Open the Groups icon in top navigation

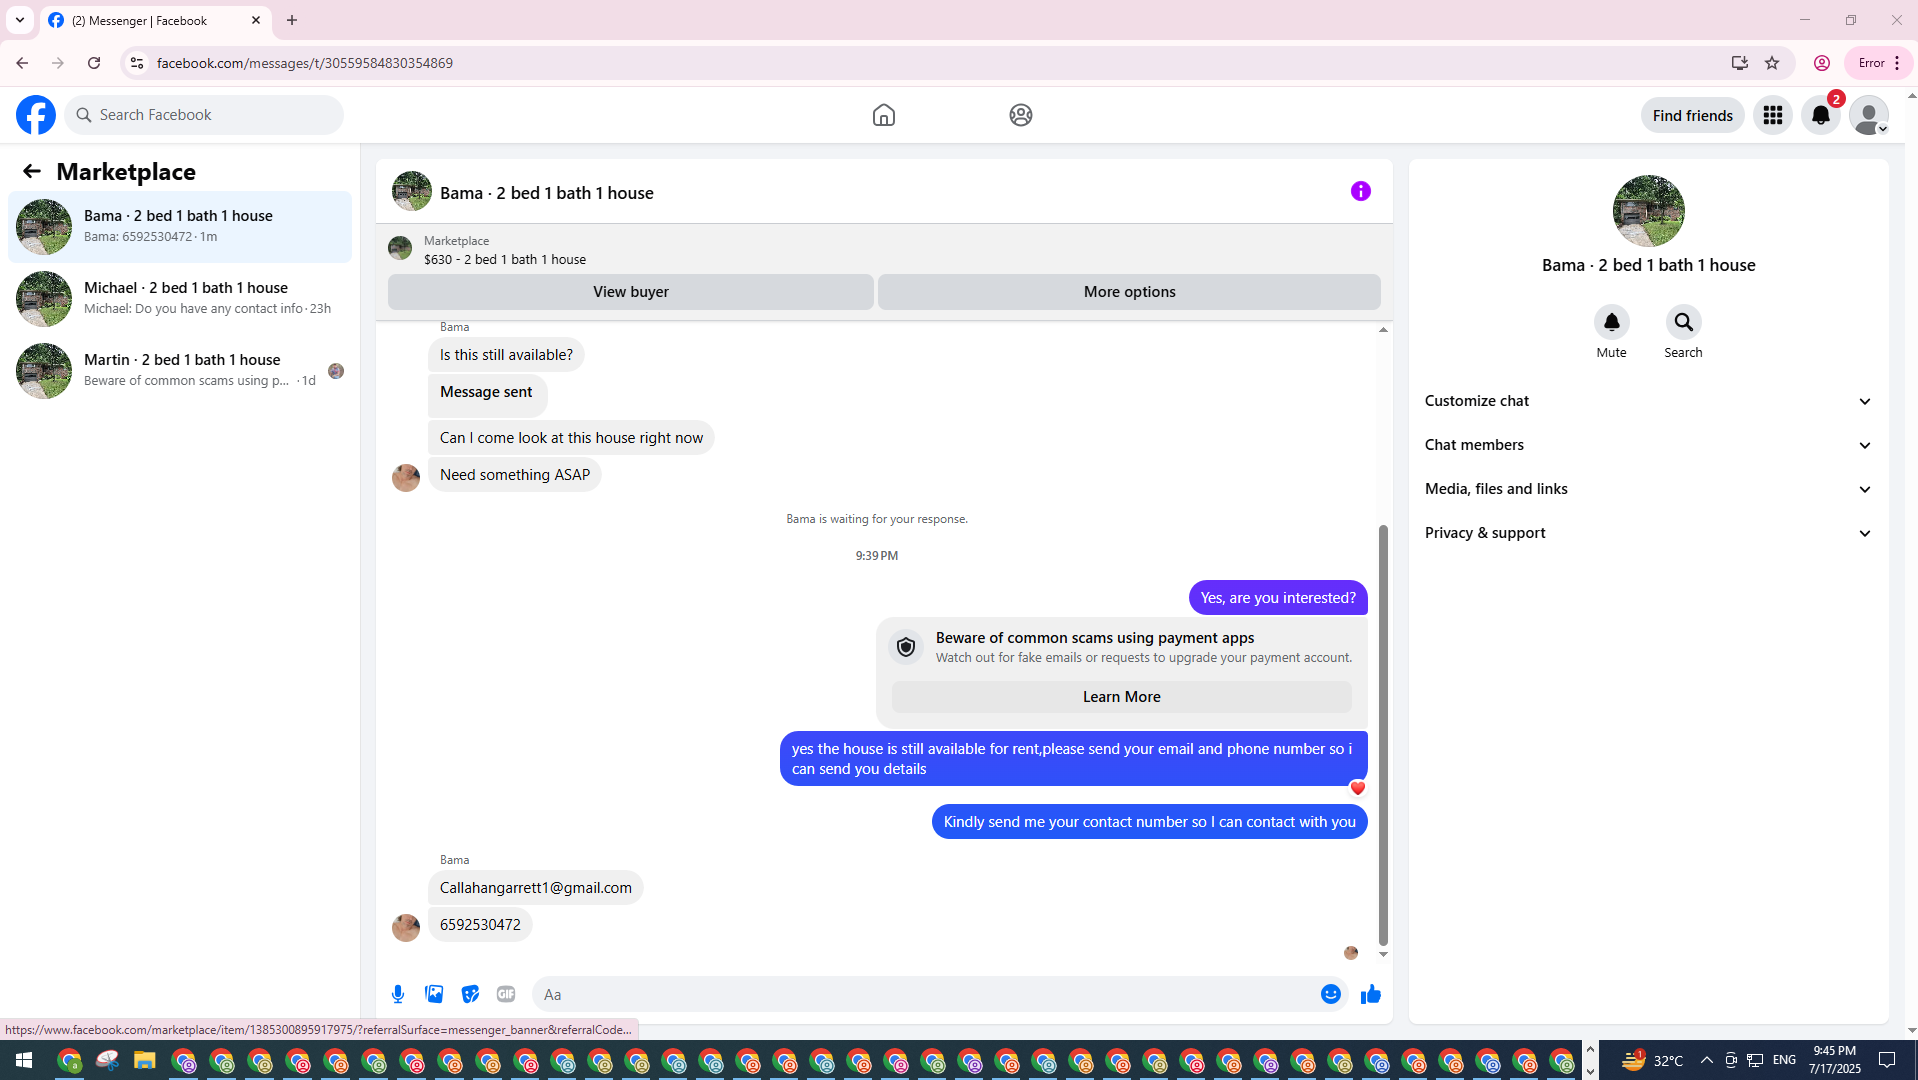(1020, 115)
